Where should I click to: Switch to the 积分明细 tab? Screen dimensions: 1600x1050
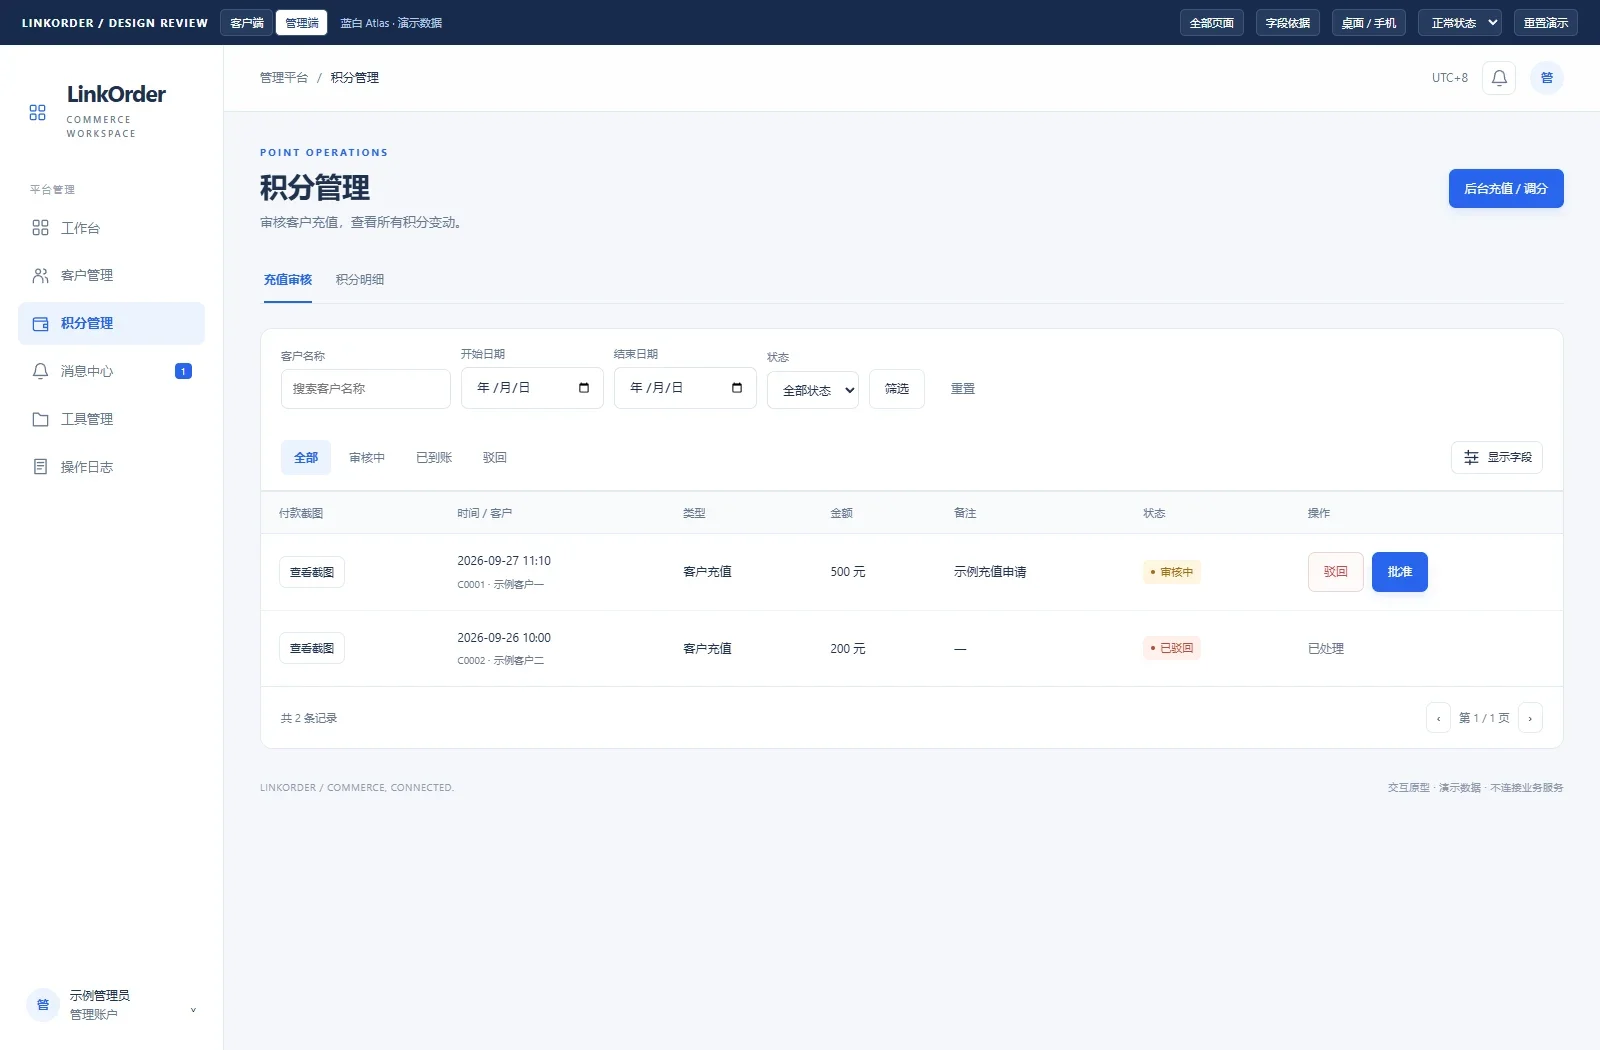(360, 280)
